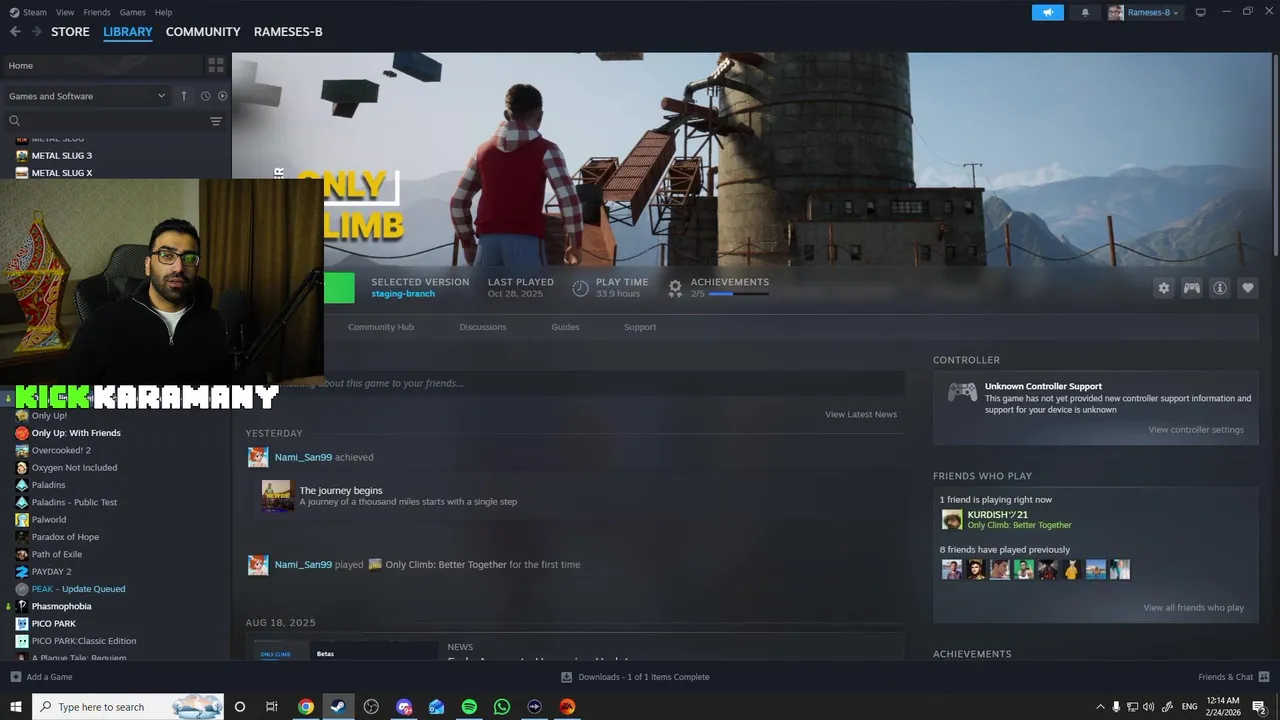The width and height of the screenshot is (1280, 720).
Task: Open friend KURDISH 21 profile
Action: point(997,515)
